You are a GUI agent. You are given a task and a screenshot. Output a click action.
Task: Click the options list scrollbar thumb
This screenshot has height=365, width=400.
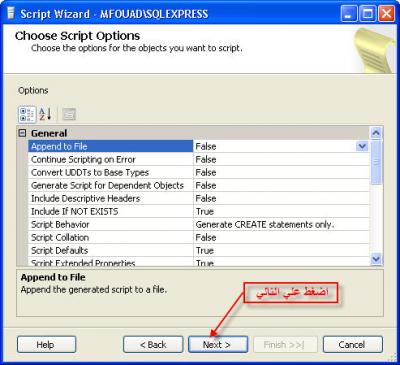click(x=376, y=162)
